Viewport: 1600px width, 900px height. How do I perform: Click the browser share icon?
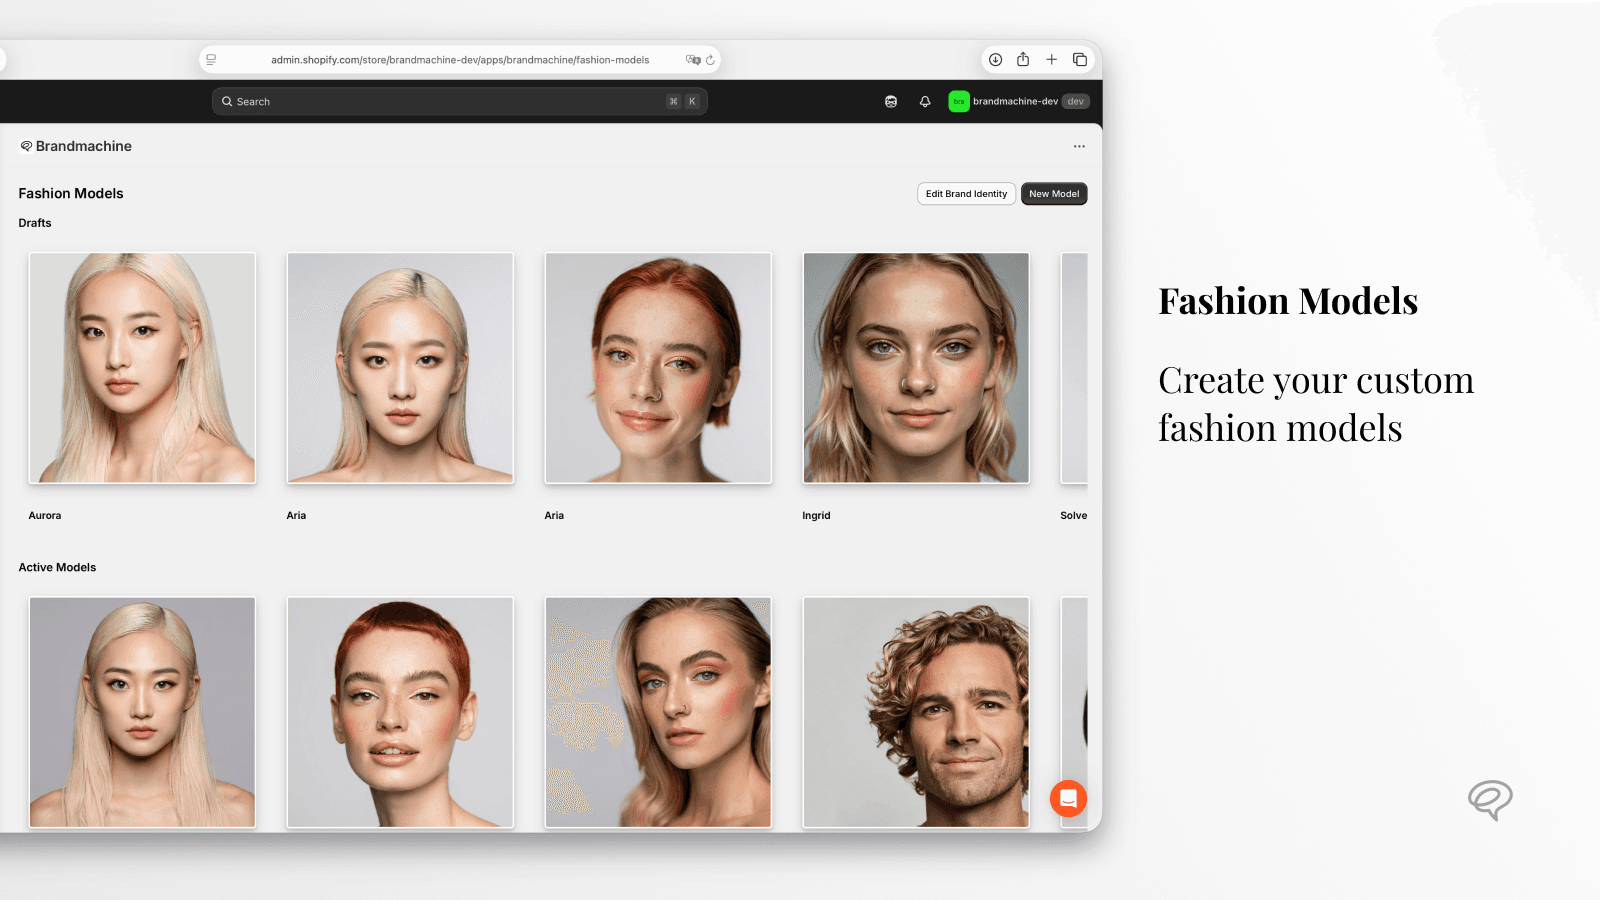pos(1023,60)
